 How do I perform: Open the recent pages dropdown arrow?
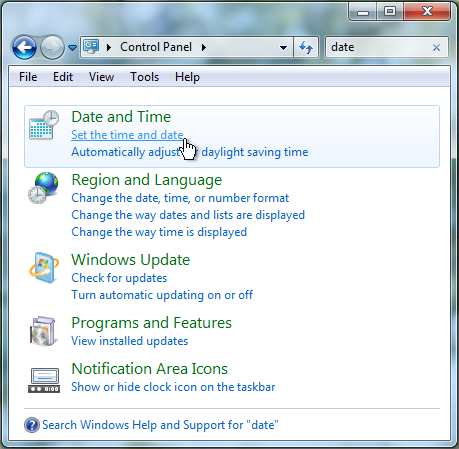point(72,48)
